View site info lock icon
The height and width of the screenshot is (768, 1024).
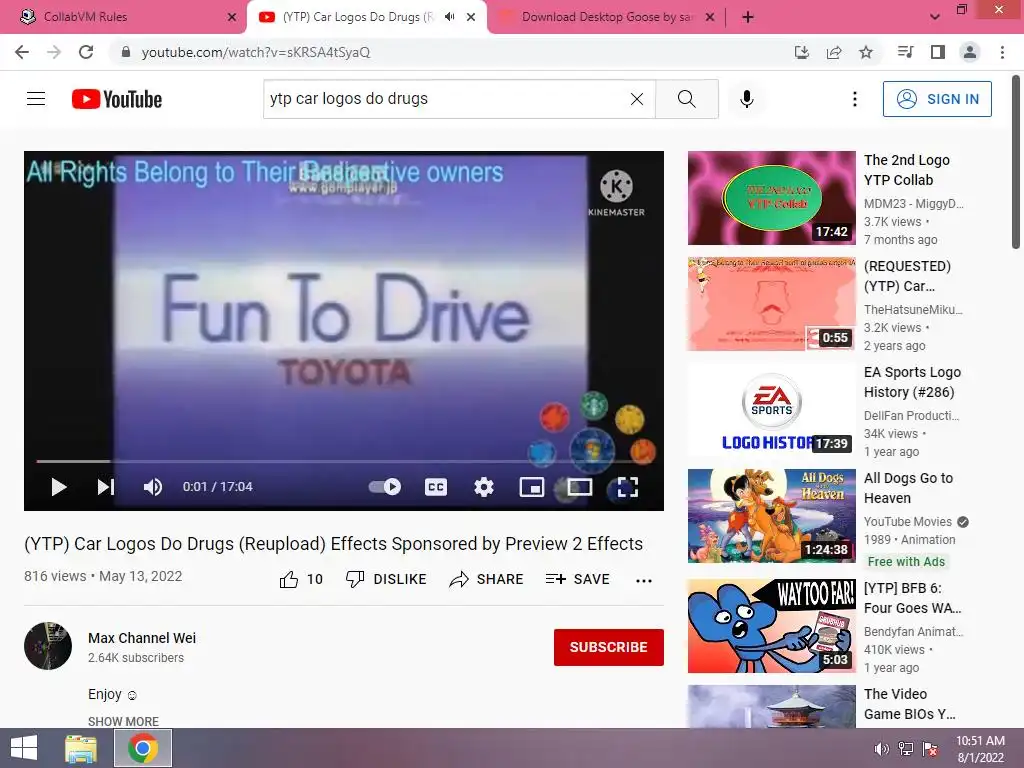126,52
